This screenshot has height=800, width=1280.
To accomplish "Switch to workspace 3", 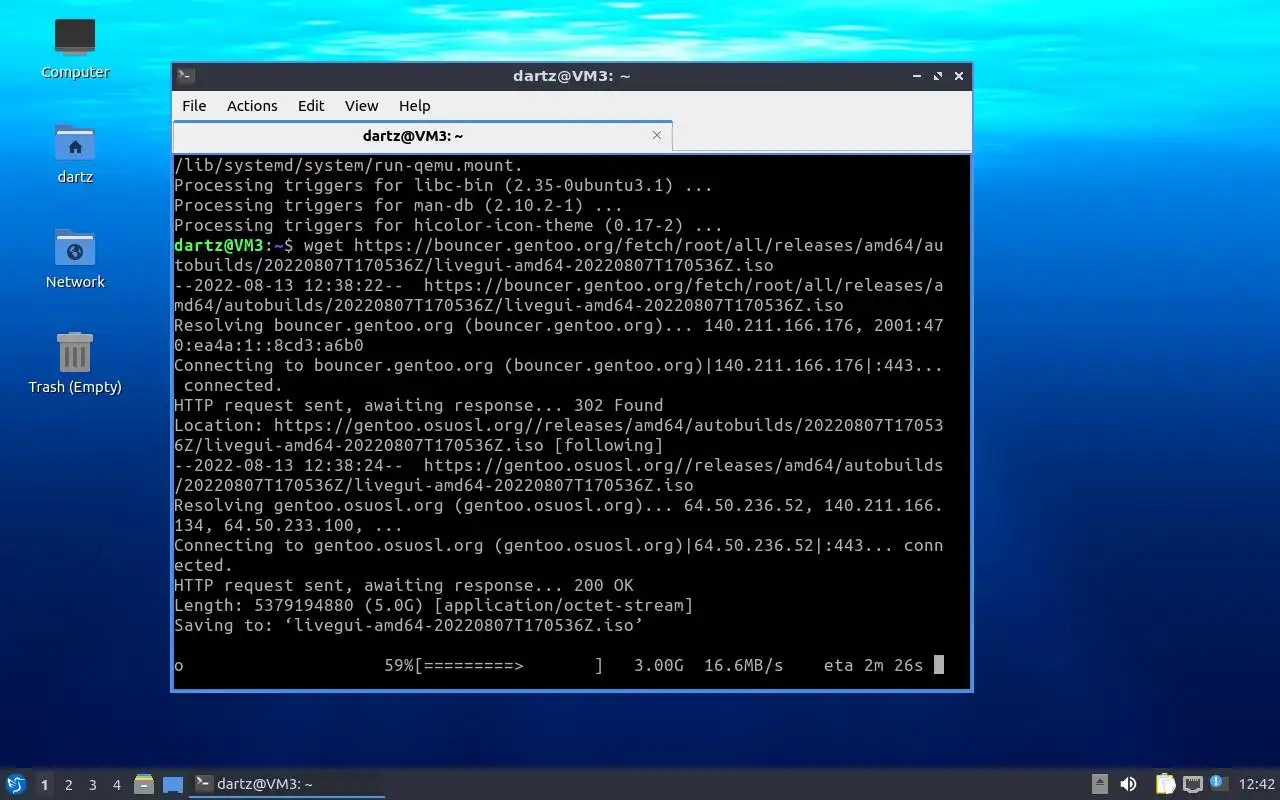I will [x=93, y=785].
